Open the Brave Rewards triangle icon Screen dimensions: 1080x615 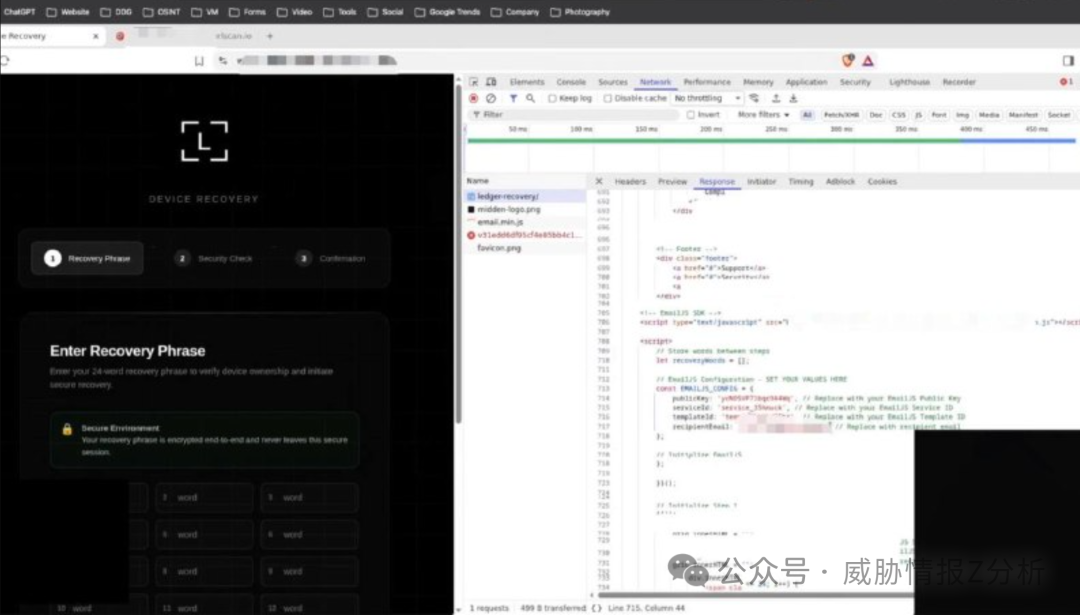pyautogui.click(x=868, y=61)
